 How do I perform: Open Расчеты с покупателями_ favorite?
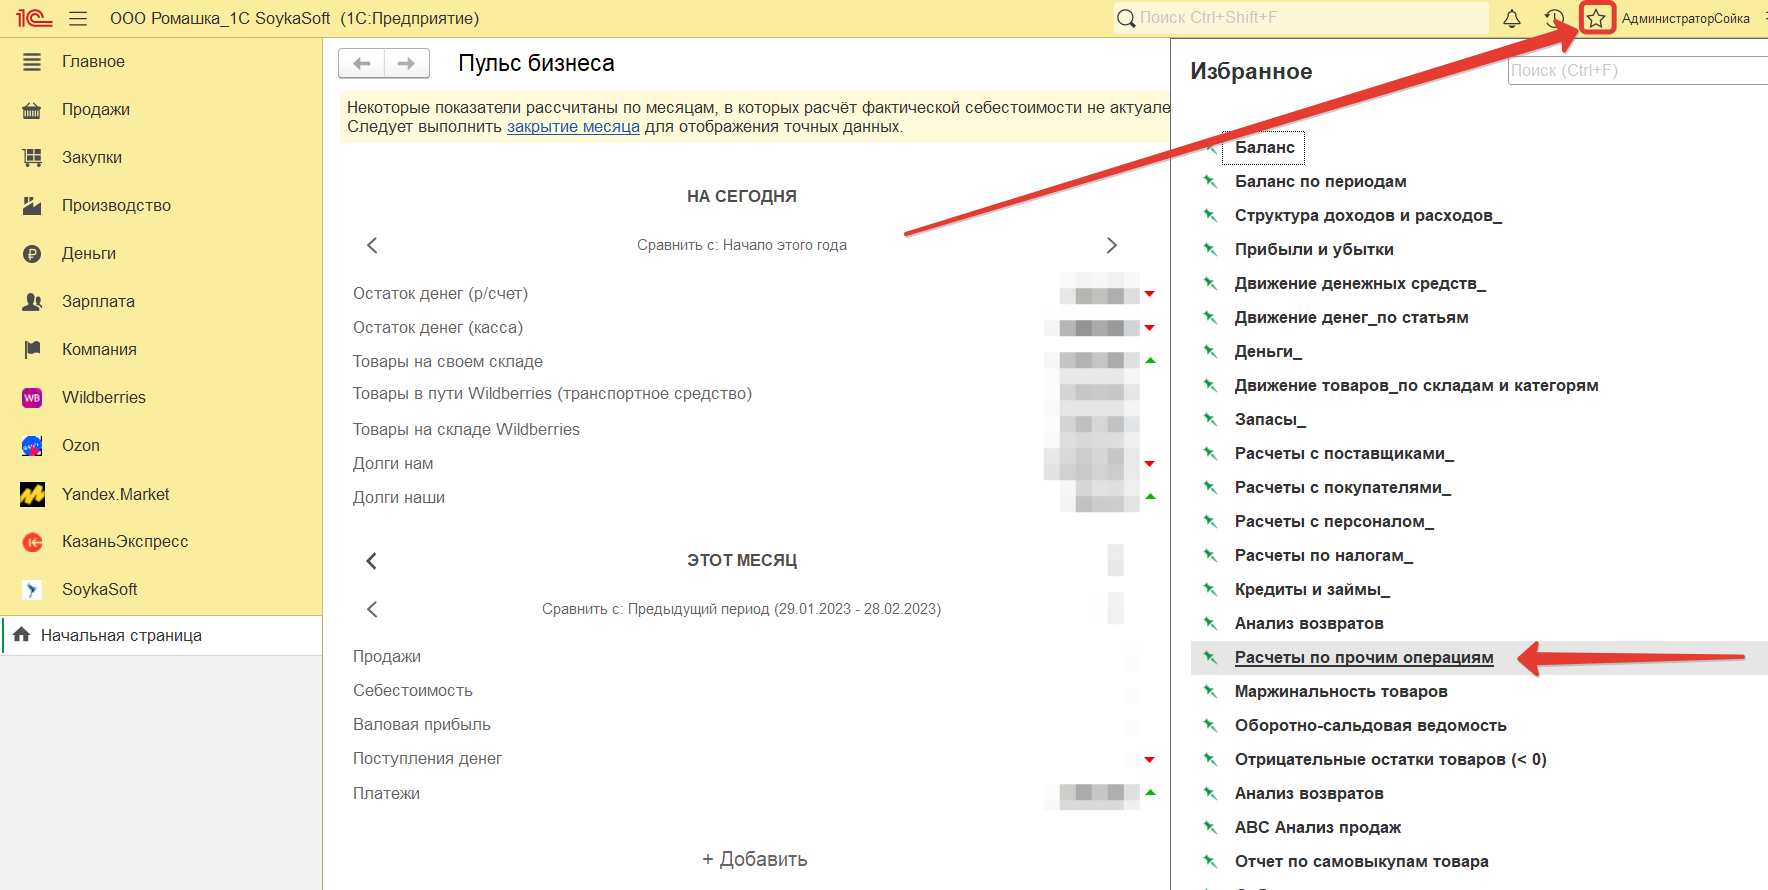(1343, 488)
